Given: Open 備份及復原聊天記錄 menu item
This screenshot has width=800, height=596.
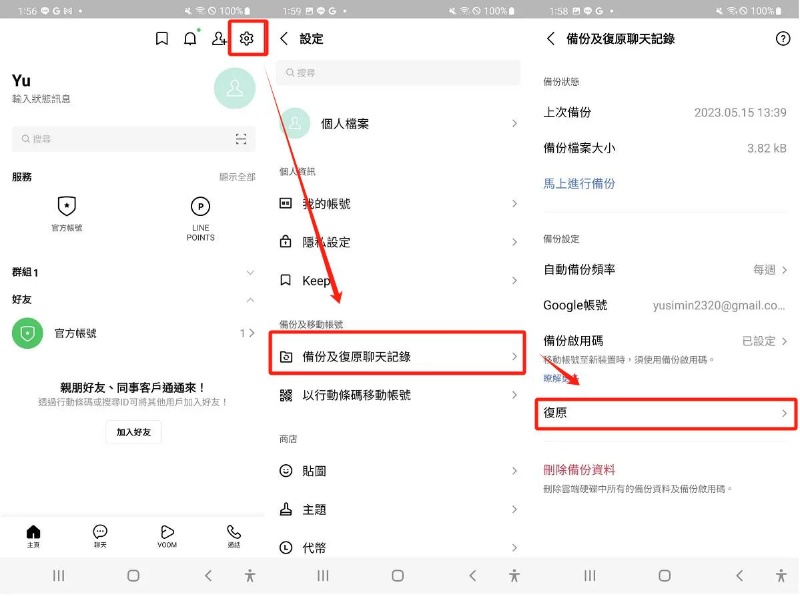Looking at the screenshot, I should tap(397, 356).
